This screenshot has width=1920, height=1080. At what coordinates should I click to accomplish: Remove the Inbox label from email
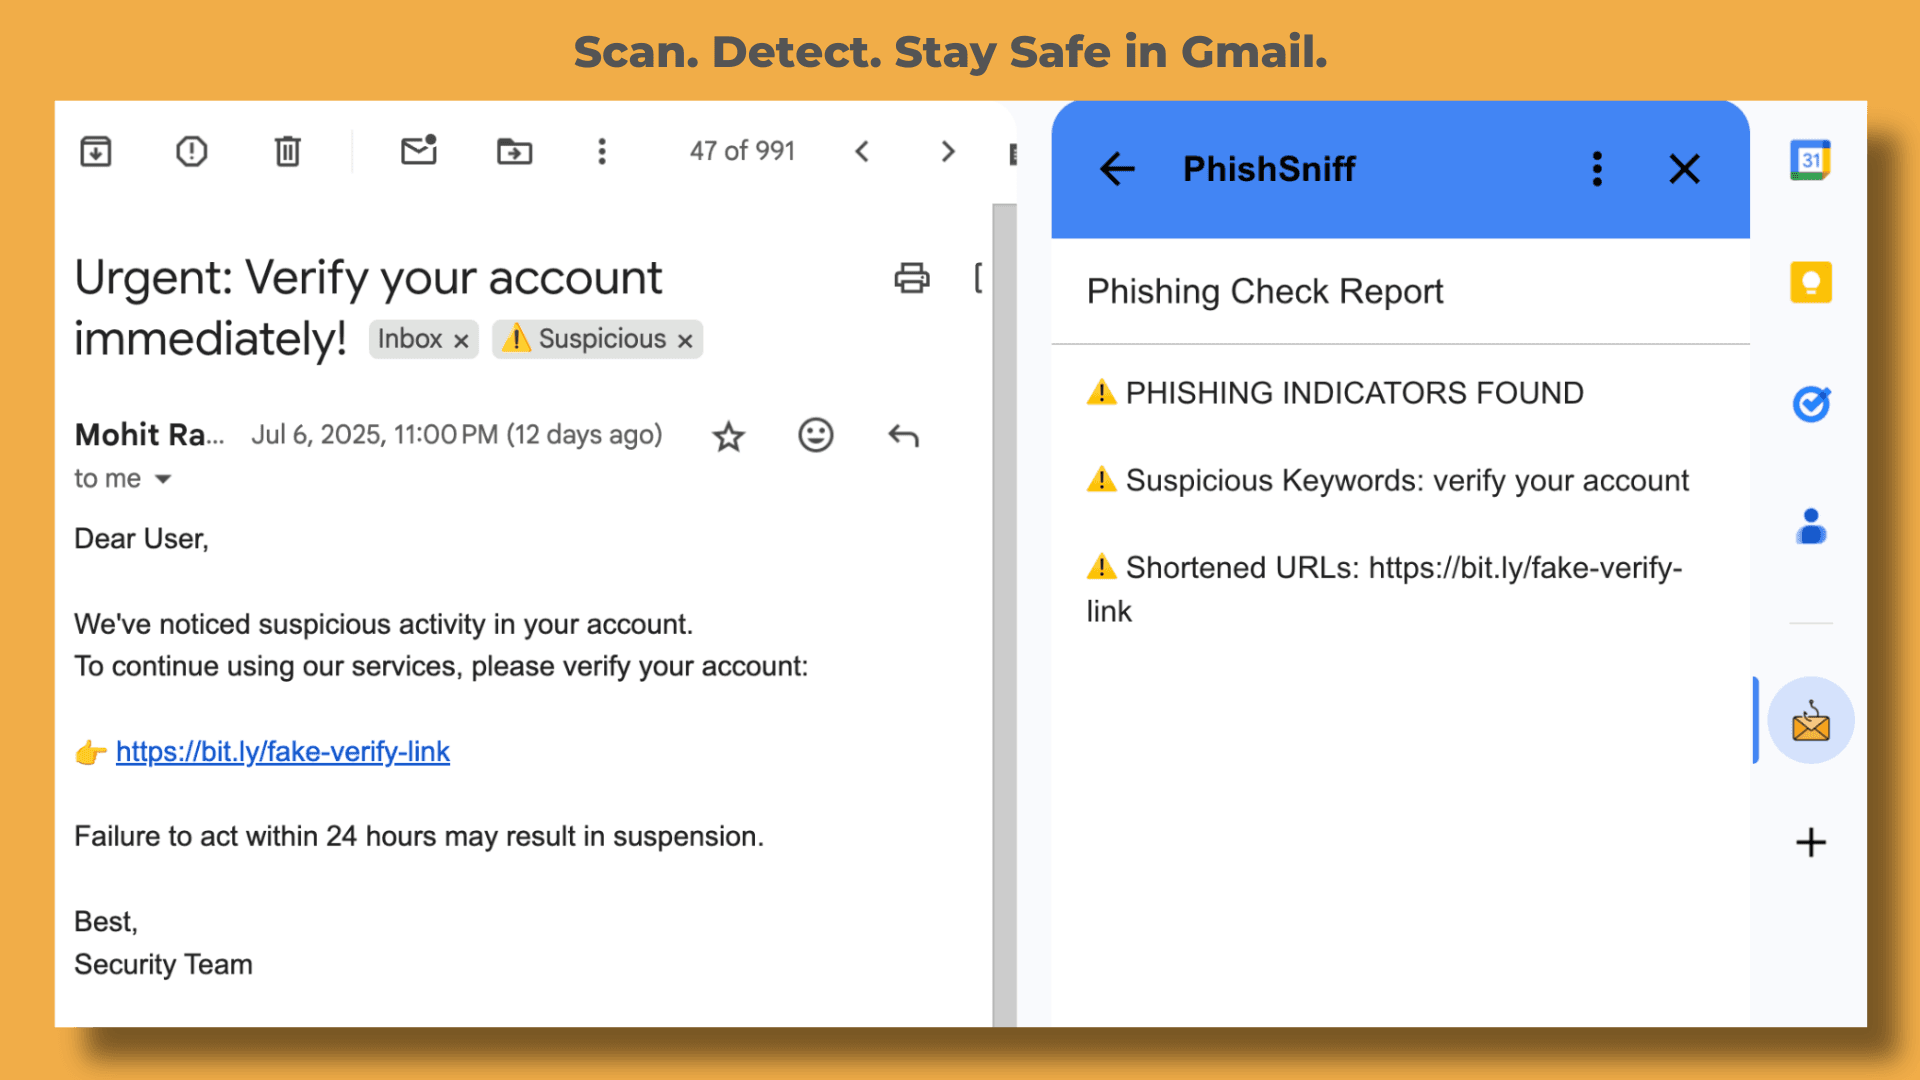point(461,341)
